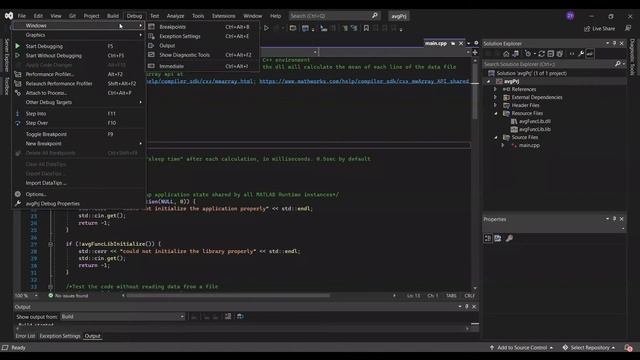This screenshot has height=360, width=640.
Task: Expand the Header Files folder
Action: (x=496, y=105)
